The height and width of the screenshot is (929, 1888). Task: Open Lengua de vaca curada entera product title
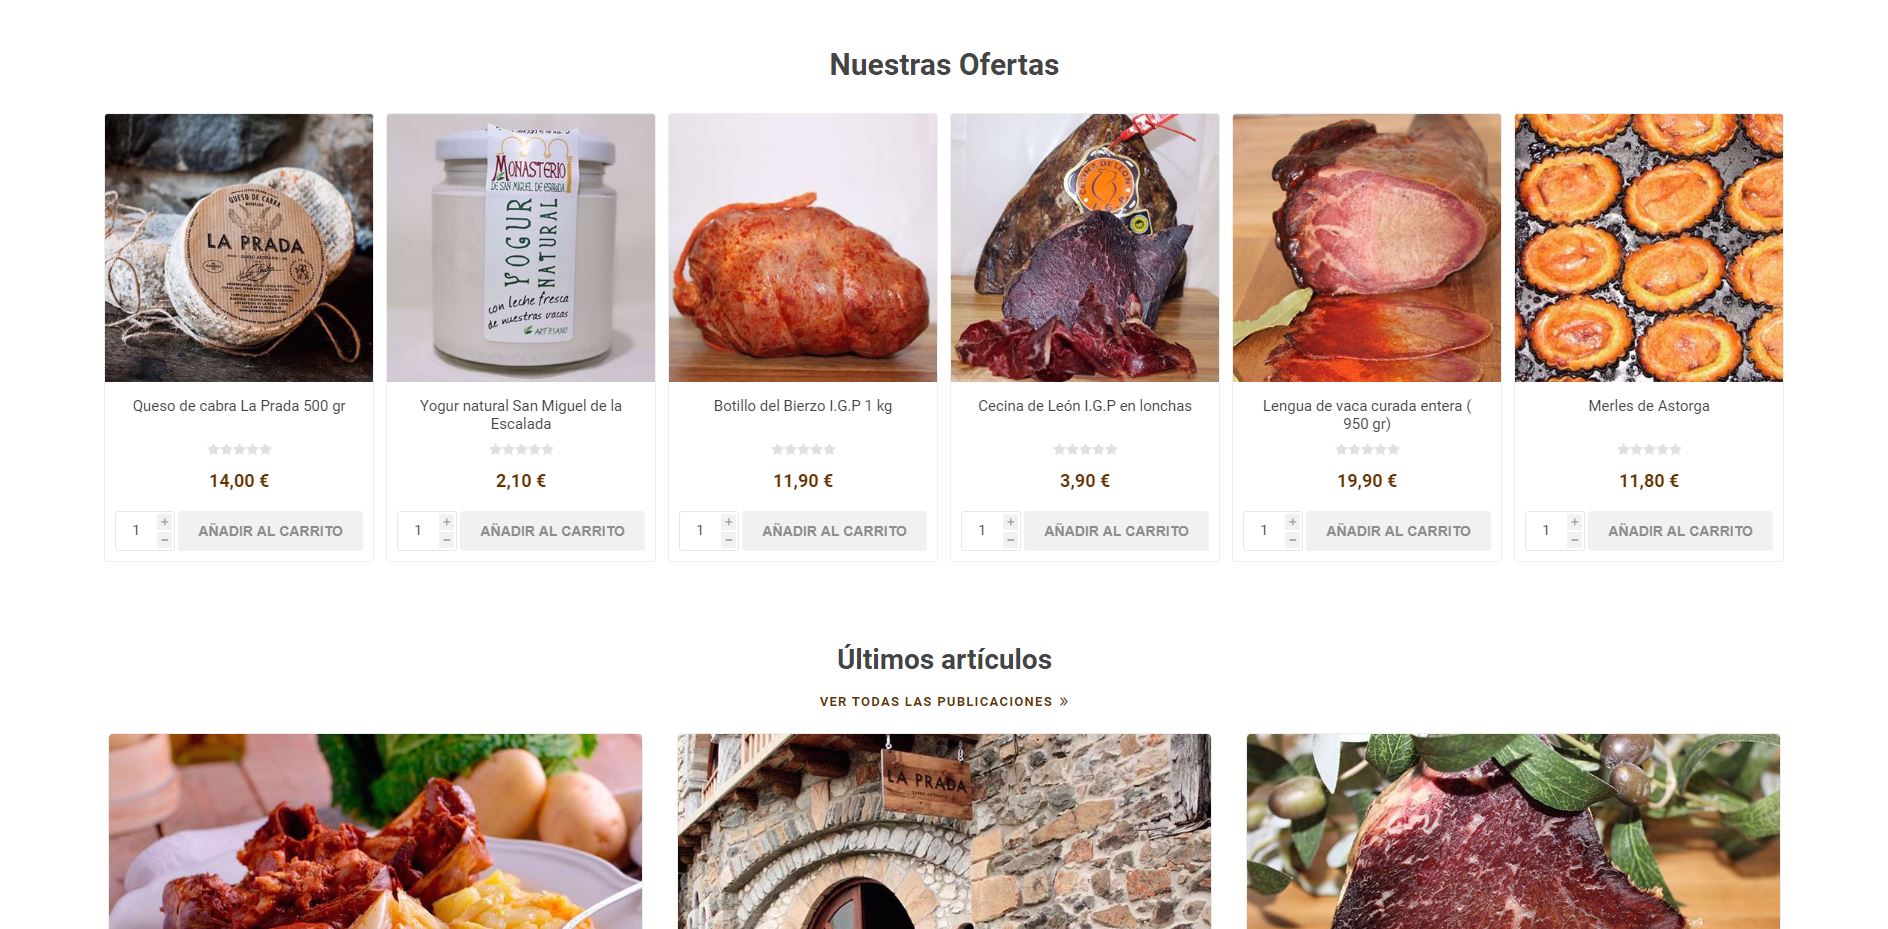pyautogui.click(x=1367, y=415)
